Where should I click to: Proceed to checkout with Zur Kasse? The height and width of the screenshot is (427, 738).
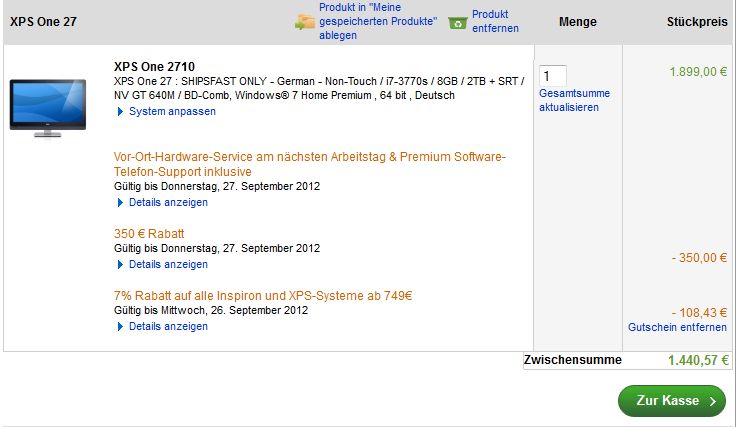(x=670, y=401)
